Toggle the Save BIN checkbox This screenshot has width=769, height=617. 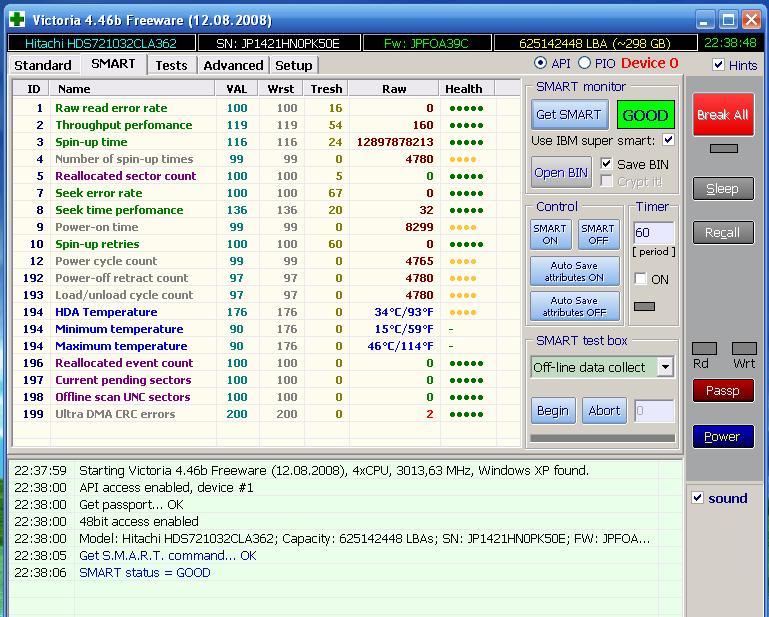[x=606, y=164]
